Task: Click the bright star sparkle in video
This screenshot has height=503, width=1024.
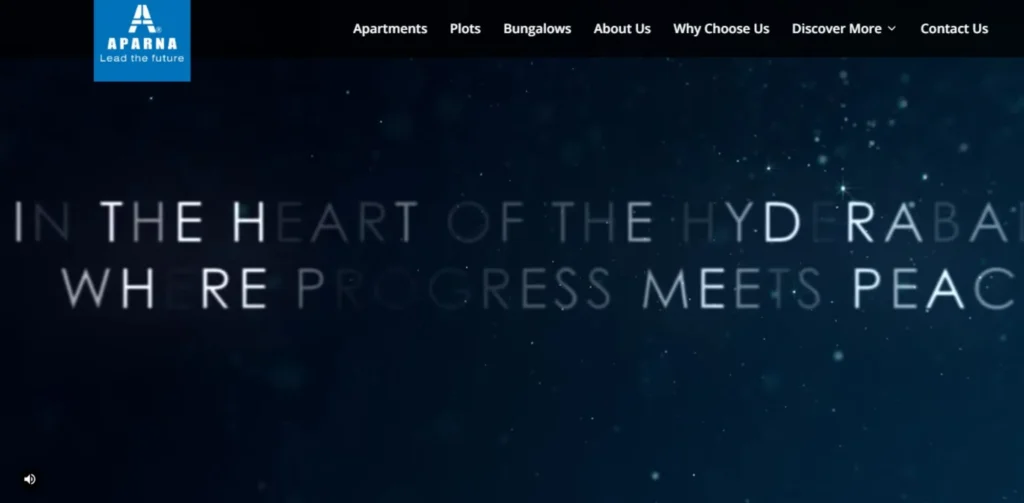Action: coord(843,189)
